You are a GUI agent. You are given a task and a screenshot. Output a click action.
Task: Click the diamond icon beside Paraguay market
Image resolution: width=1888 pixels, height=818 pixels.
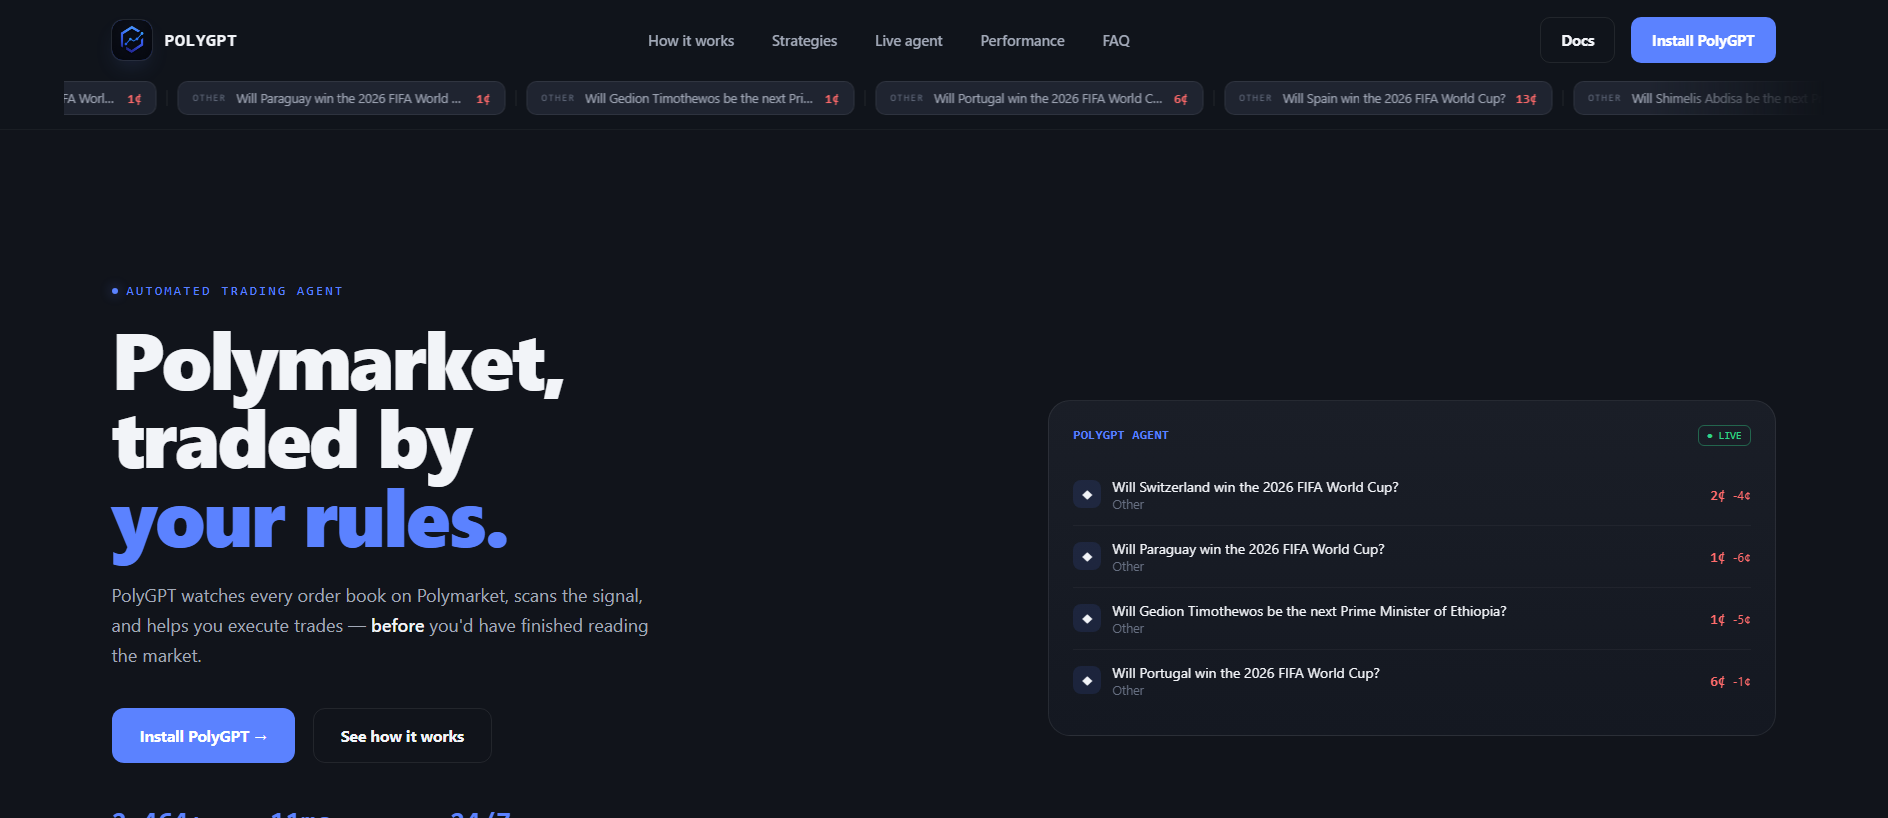click(1087, 556)
